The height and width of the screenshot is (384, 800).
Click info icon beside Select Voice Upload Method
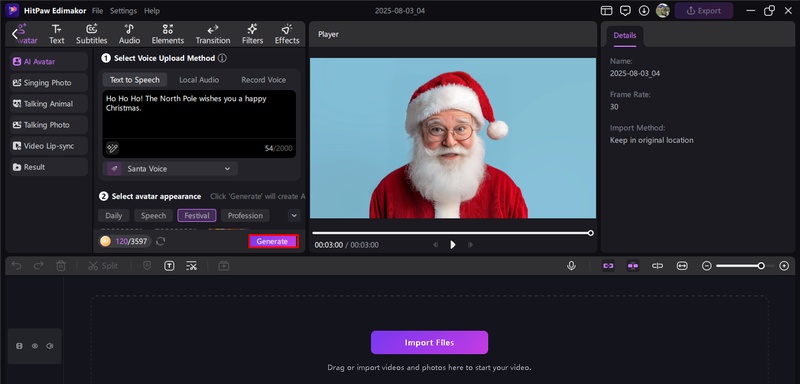pyautogui.click(x=222, y=58)
